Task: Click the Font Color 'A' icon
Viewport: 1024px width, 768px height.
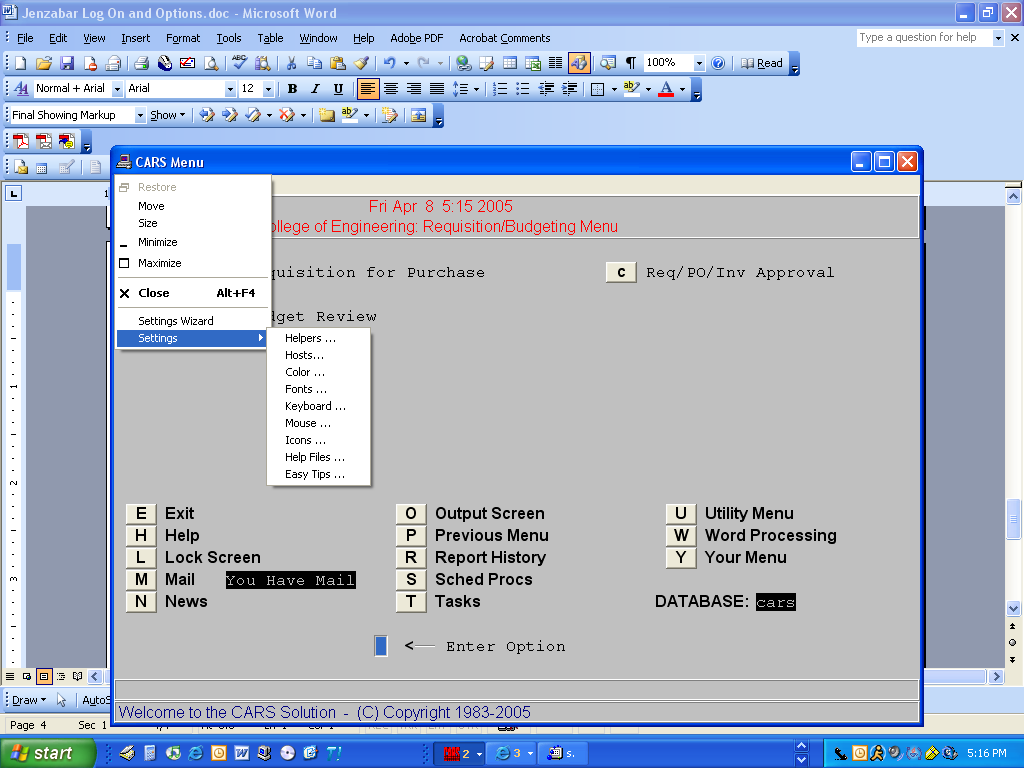Action: click(666, 89)
